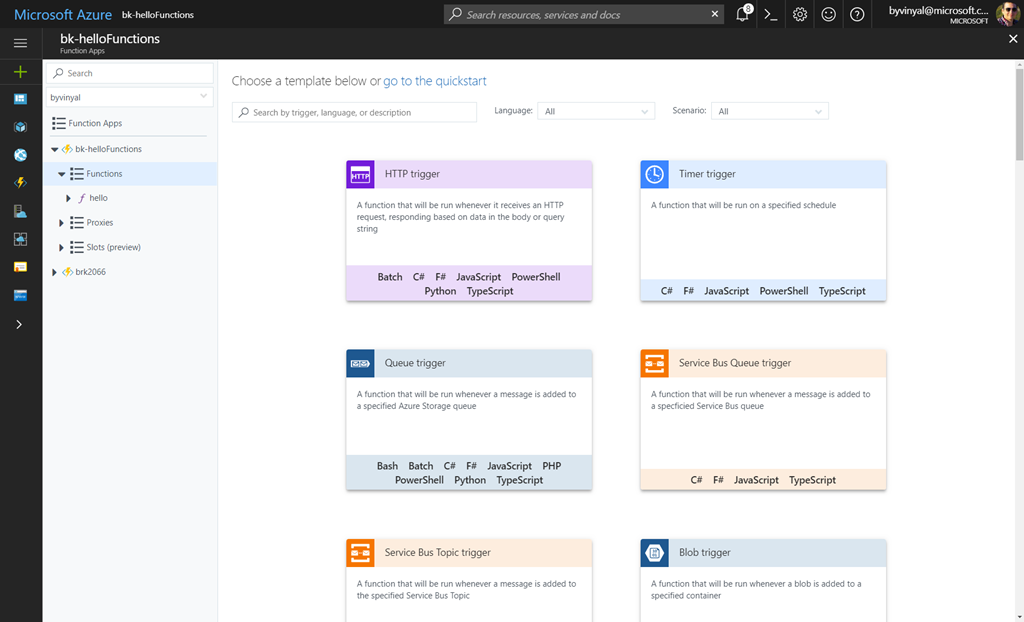Screen dimensions: 1024x622
Task: Collapse the Functions tree node
Action: point(61,174)
